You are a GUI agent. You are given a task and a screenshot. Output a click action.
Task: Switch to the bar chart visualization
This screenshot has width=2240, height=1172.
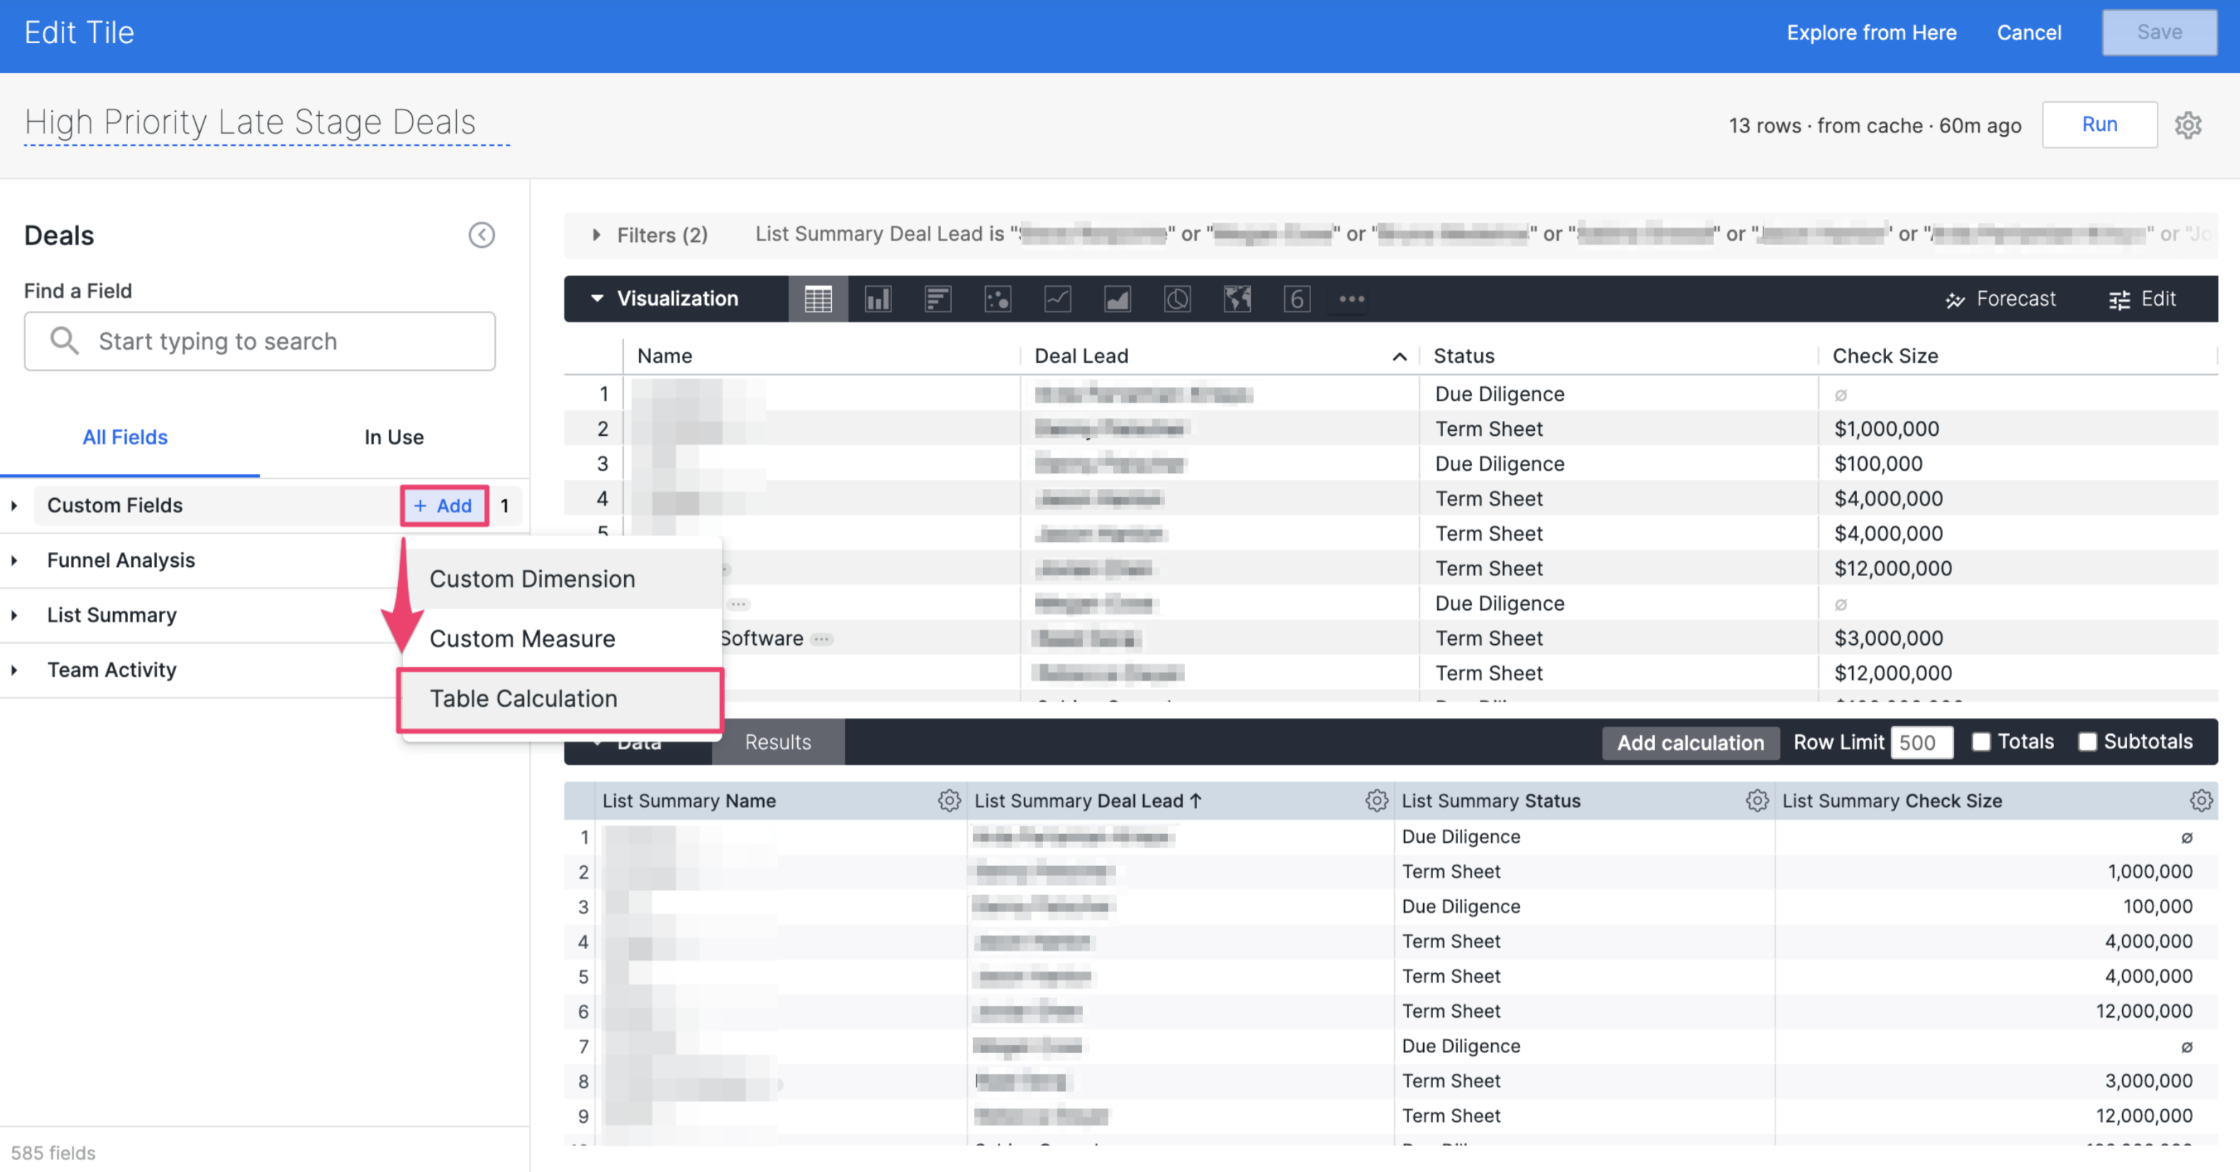[x=938, y=298]
